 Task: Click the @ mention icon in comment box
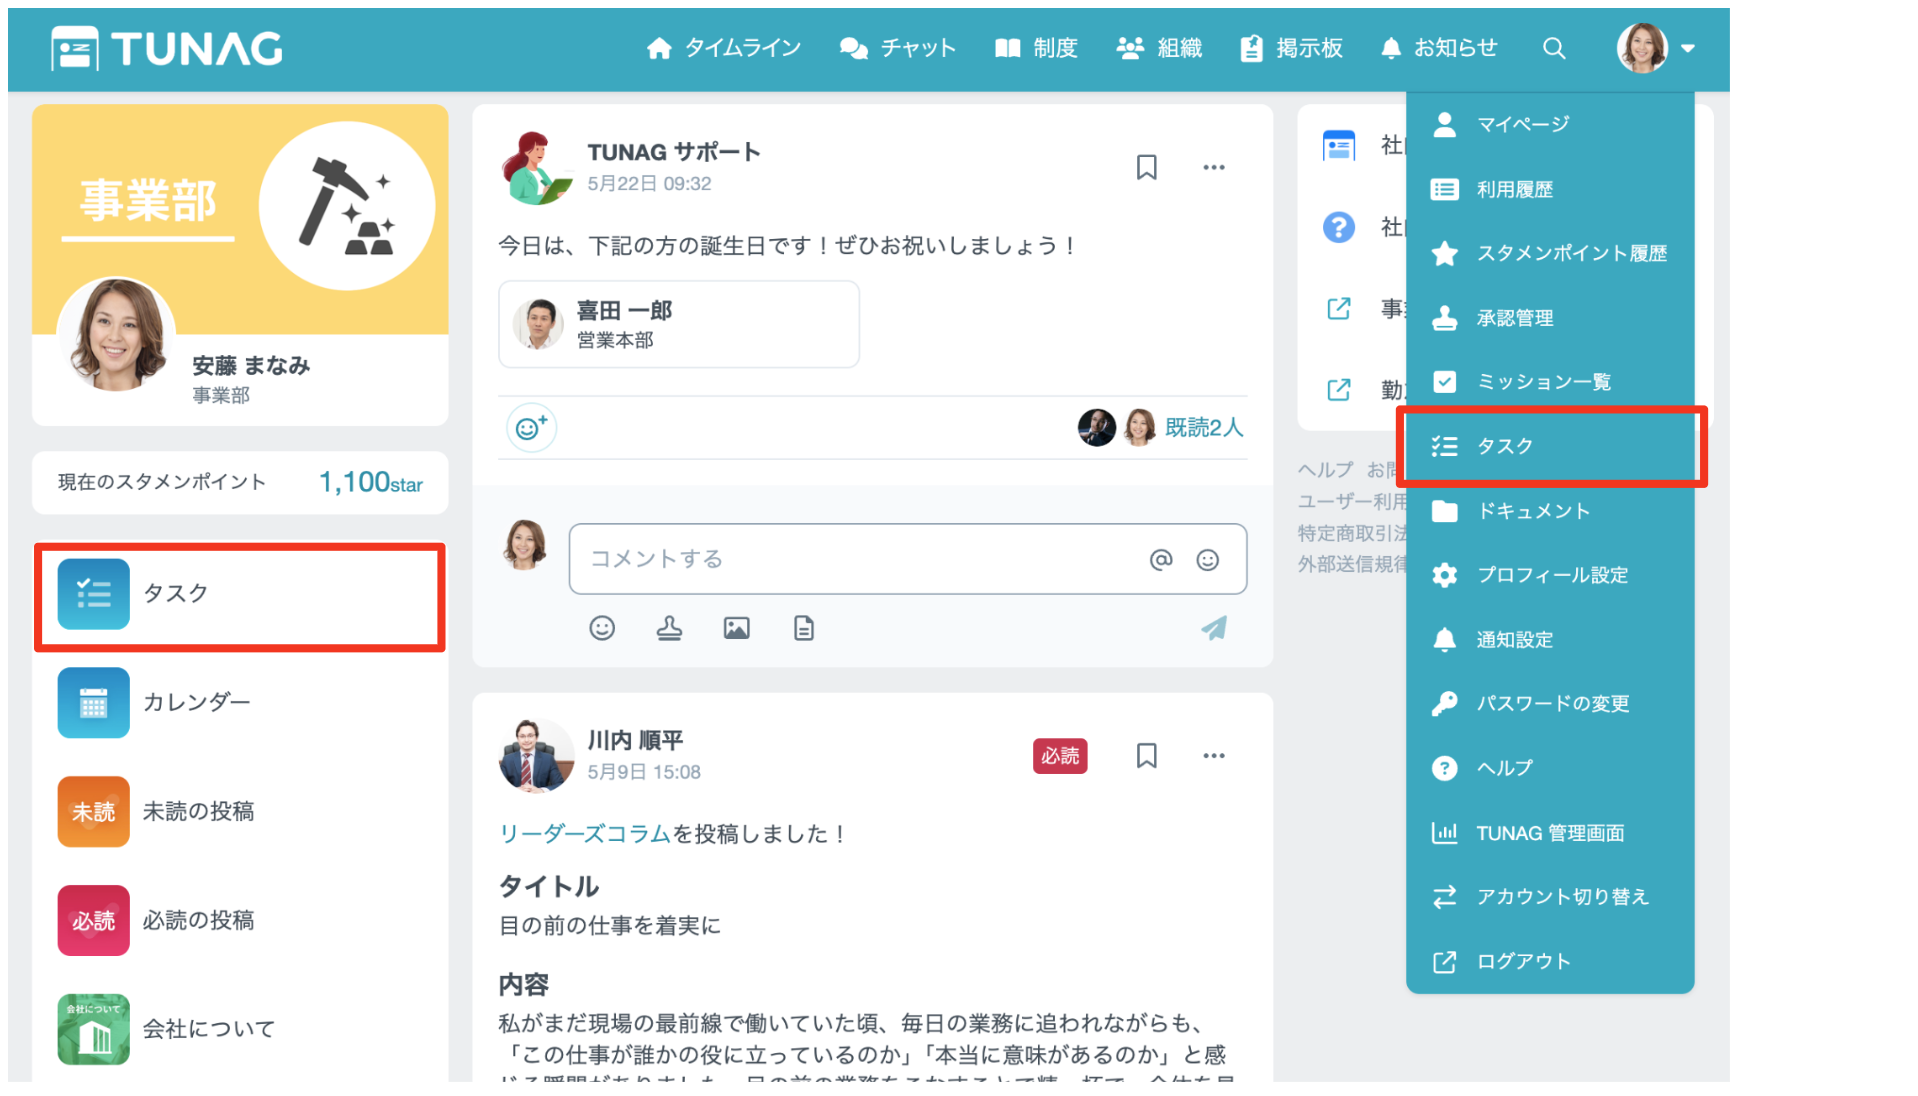(1160, 560)
